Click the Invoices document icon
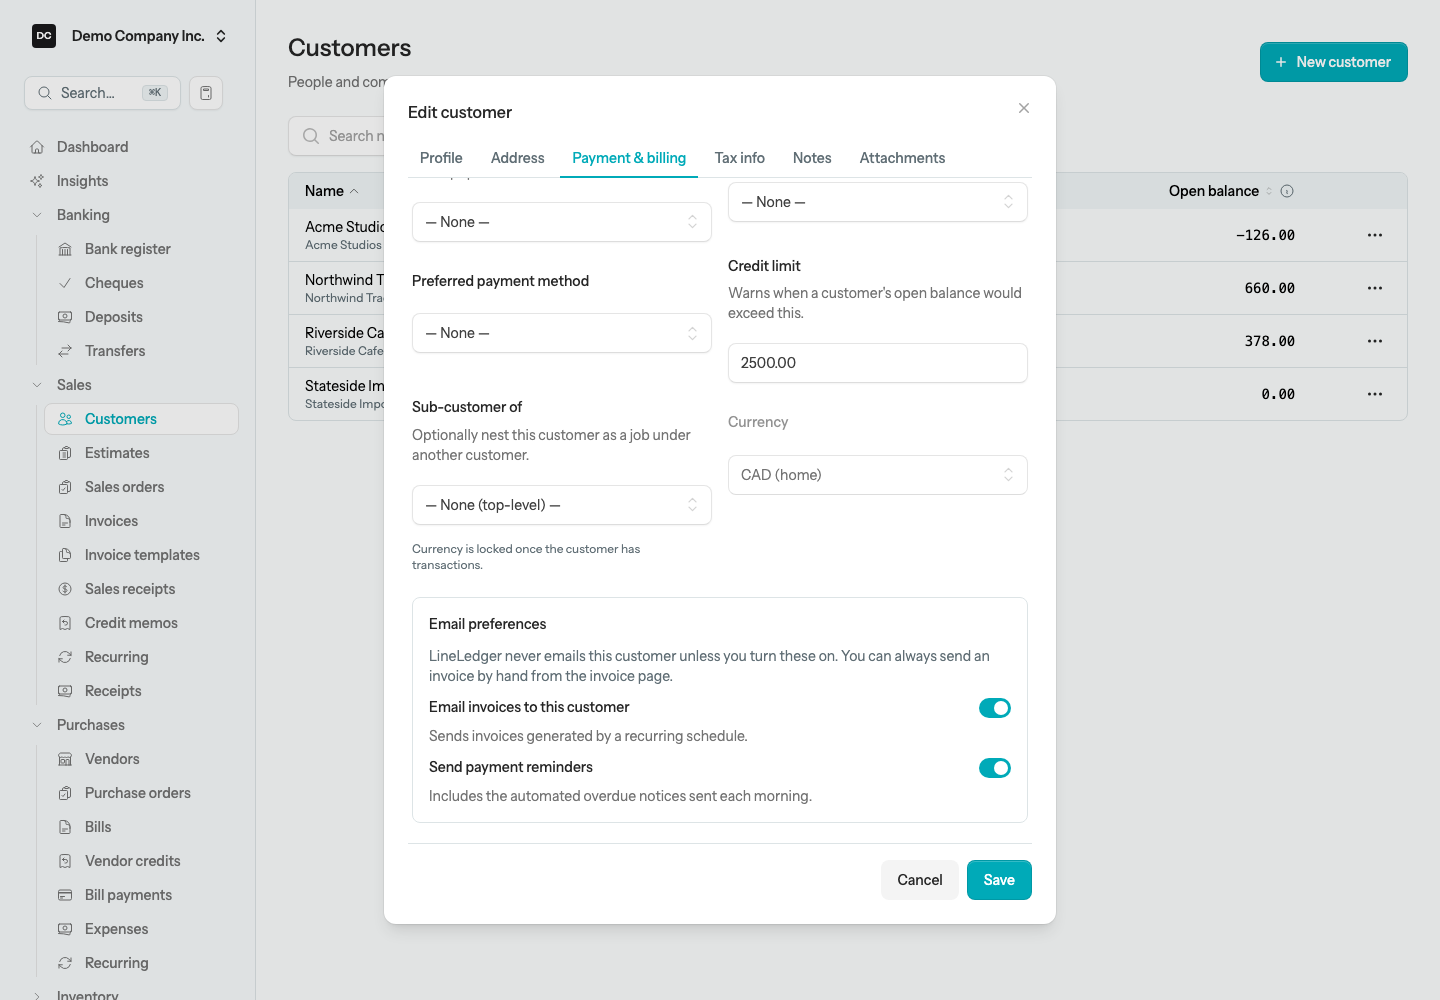 pyautogui.click(x=65, y=521)
